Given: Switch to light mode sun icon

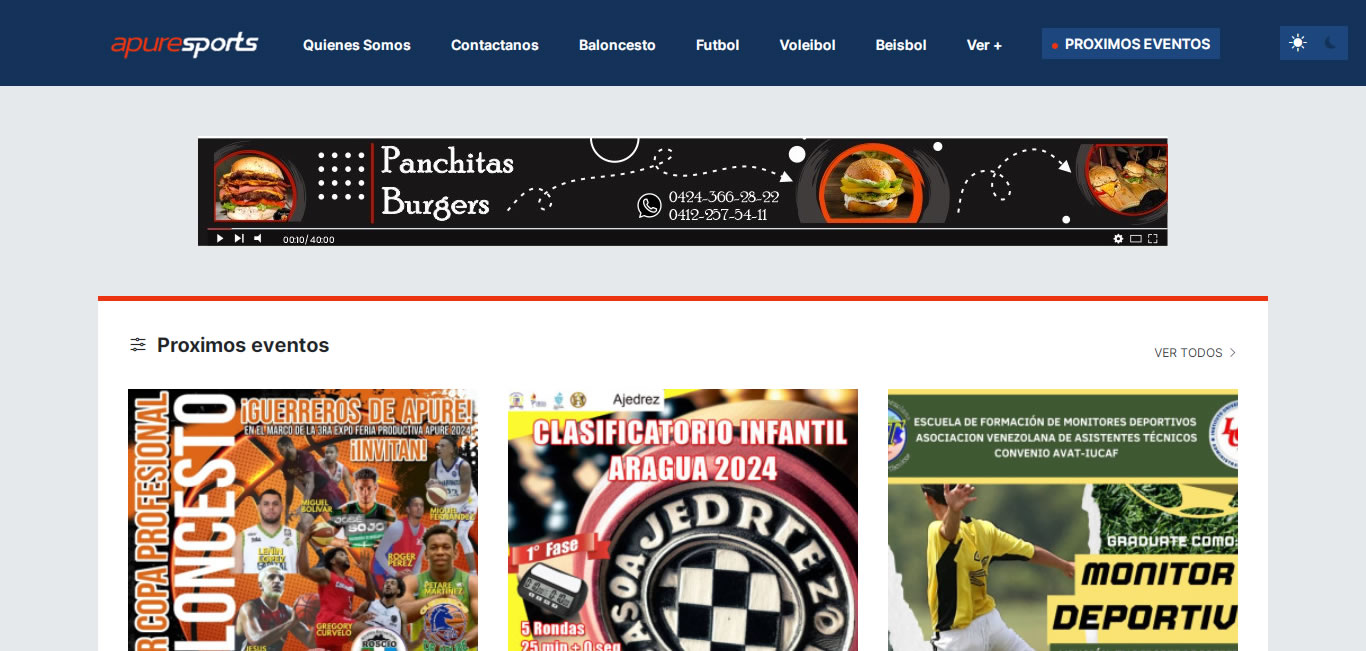Looking at the screenshot, I should click(x=1298, y=43).
